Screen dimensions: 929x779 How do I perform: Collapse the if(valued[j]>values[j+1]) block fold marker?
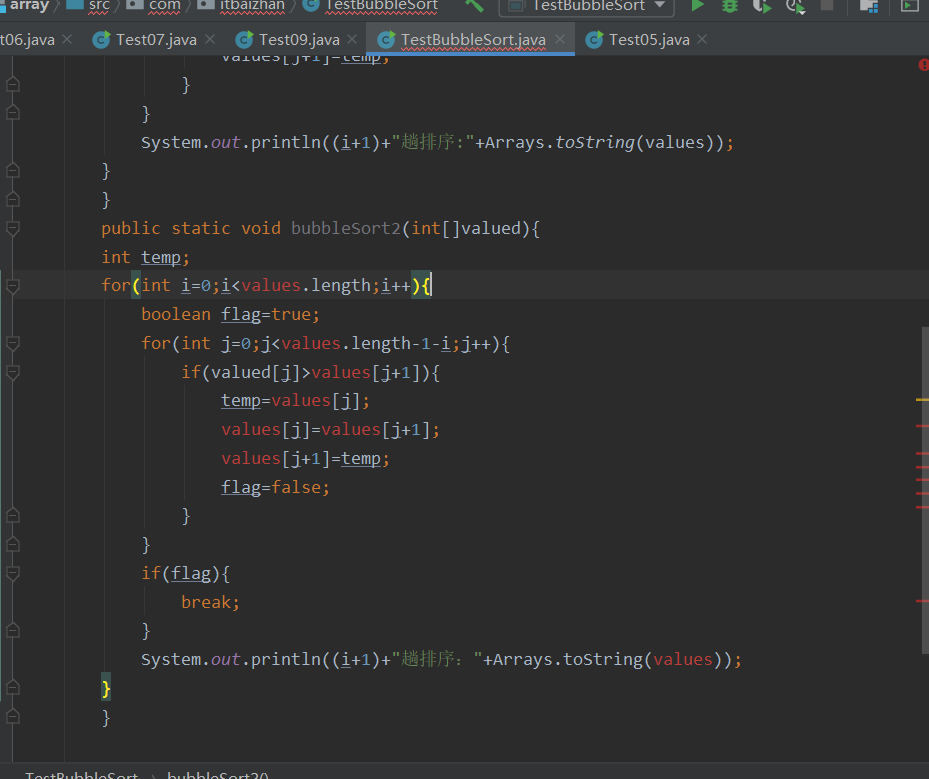tap(12, 372)
